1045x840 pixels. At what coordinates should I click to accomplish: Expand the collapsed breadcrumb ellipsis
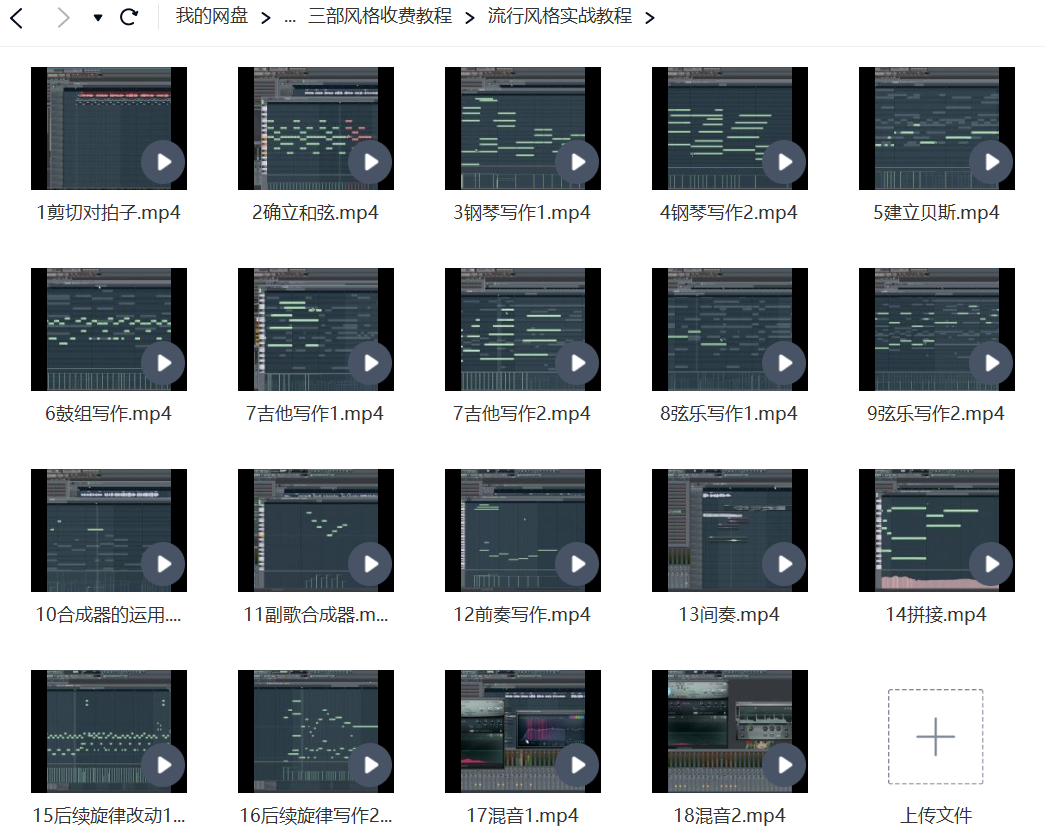(x=289, y=17)
